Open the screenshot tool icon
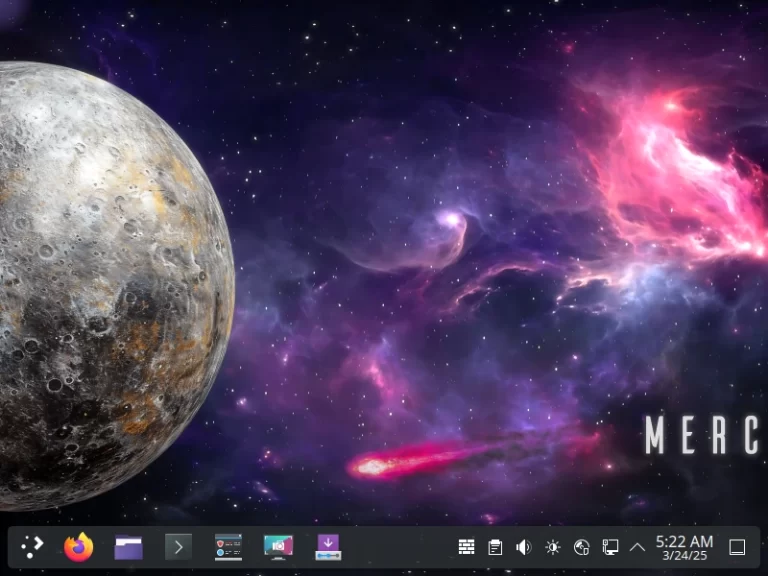 [278, 547]
